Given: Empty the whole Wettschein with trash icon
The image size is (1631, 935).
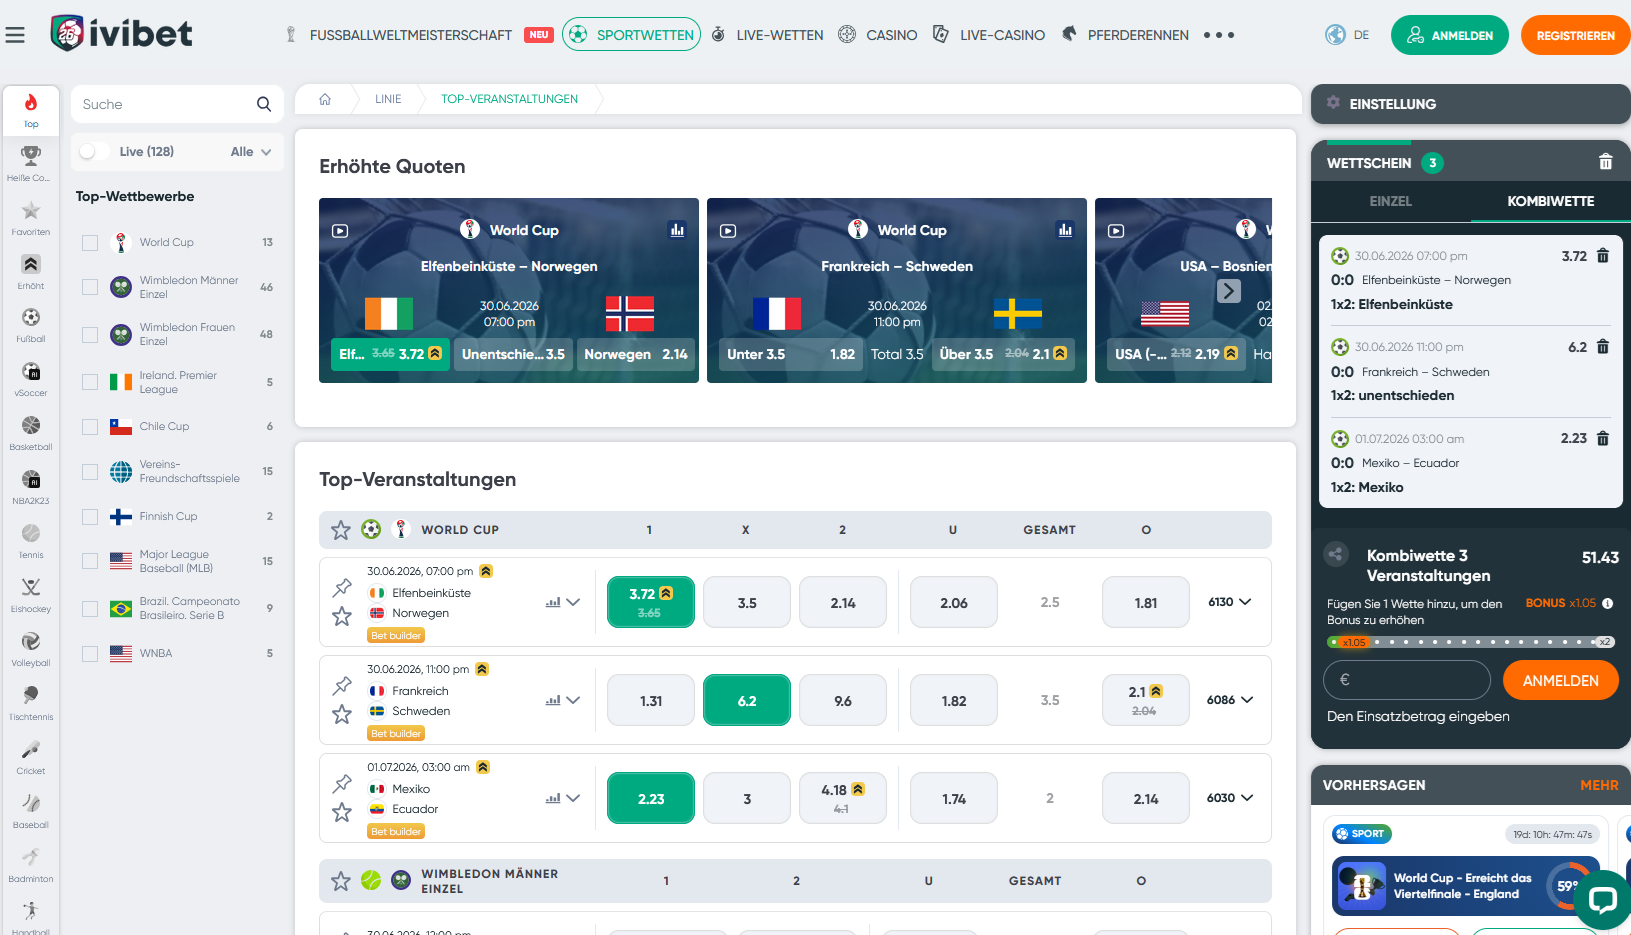Looking at the screenshot, I should point(1605,162).
